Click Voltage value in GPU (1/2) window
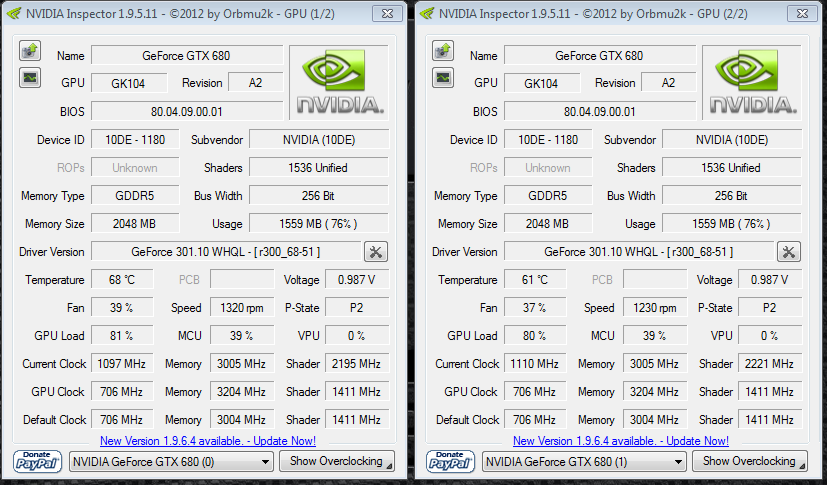 (357, 280)
